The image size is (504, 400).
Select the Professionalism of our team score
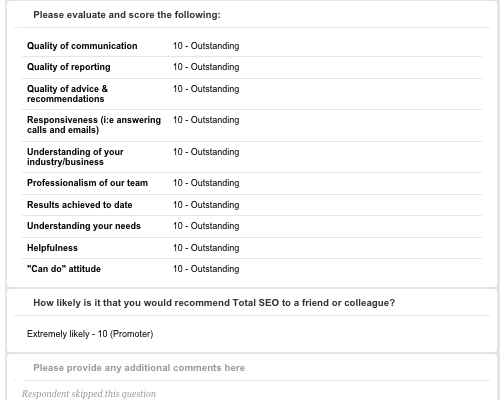point(206,183)
